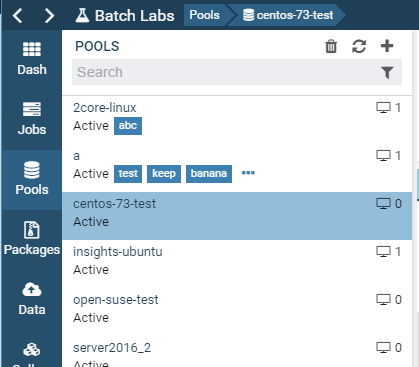
Task: Delete the selected pool via trash icon
Action: pos(331,46)
